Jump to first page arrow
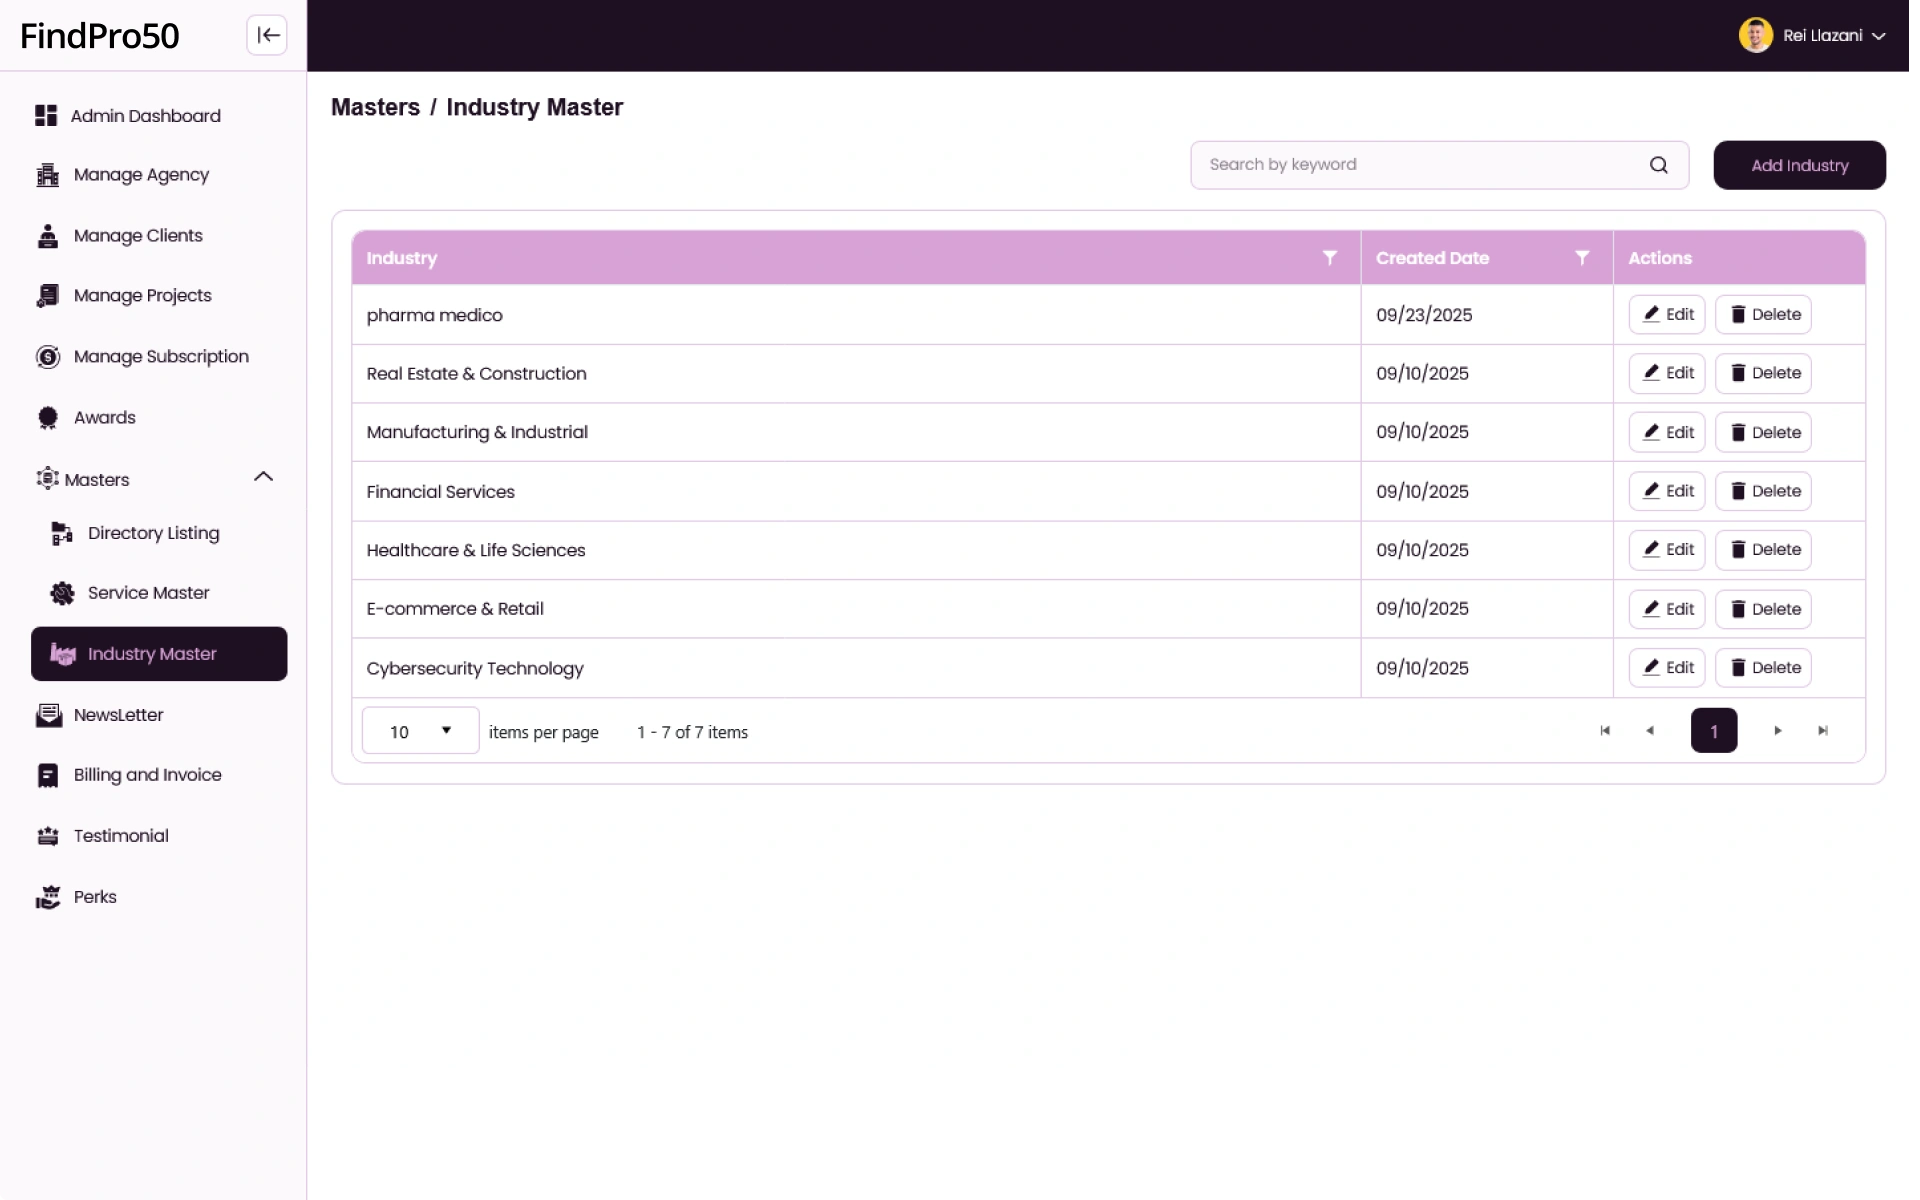Screen dimensions: 1920x1200 coord(1604,731)
